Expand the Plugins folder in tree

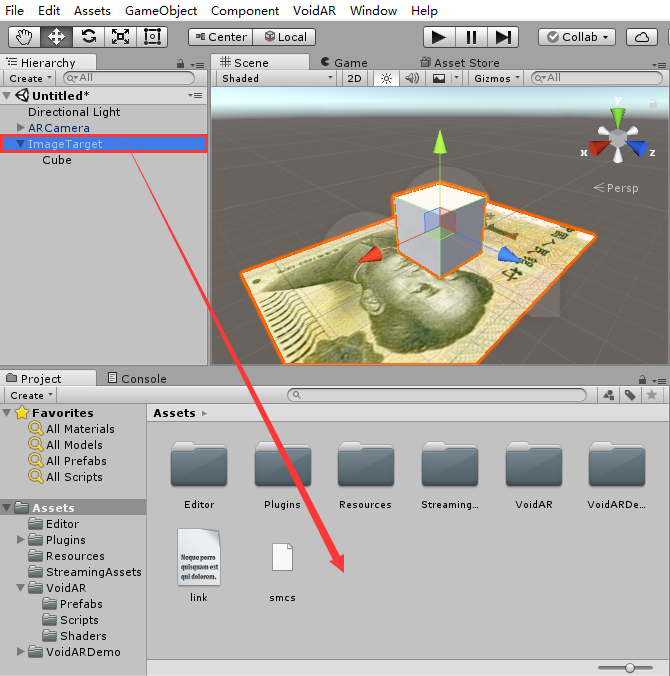coord(20,539)
